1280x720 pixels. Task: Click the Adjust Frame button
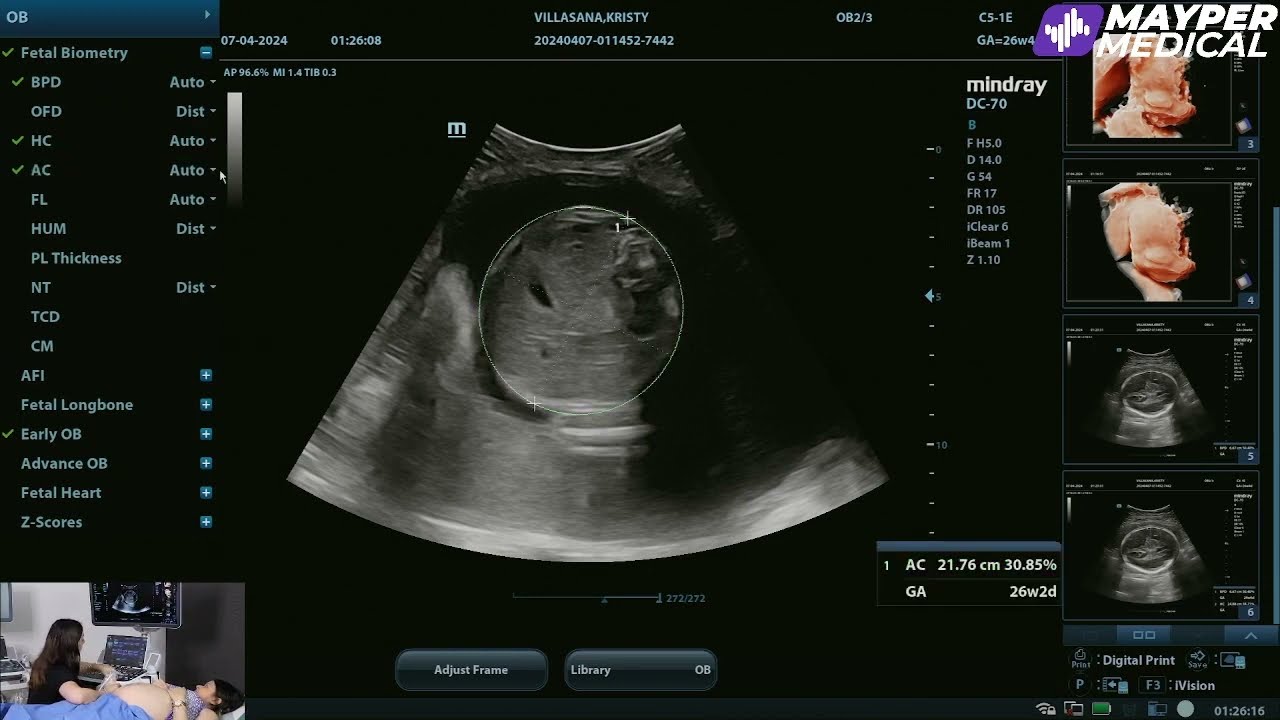[471, 670]
